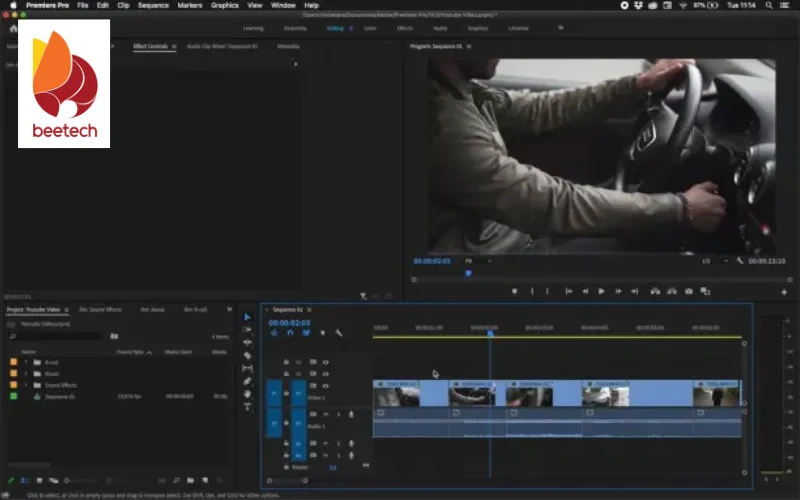Choose the Selection arrow tool

(248, 317)
